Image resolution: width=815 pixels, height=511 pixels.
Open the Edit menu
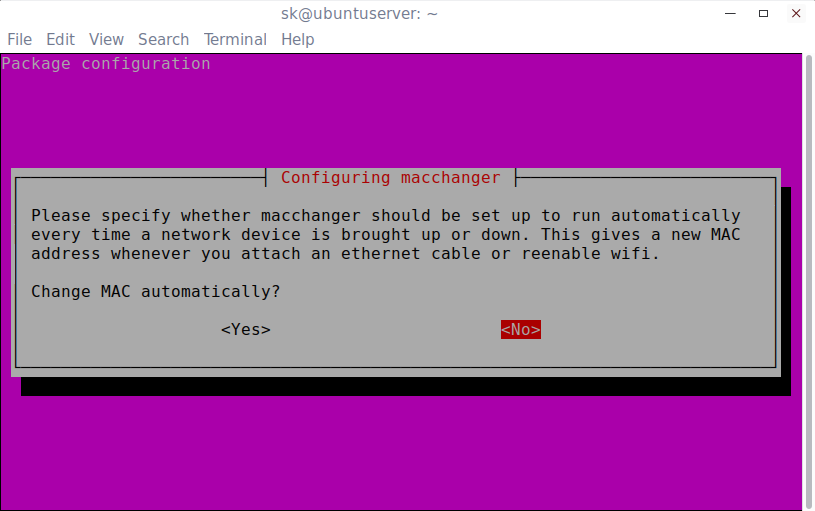[60, 40]
